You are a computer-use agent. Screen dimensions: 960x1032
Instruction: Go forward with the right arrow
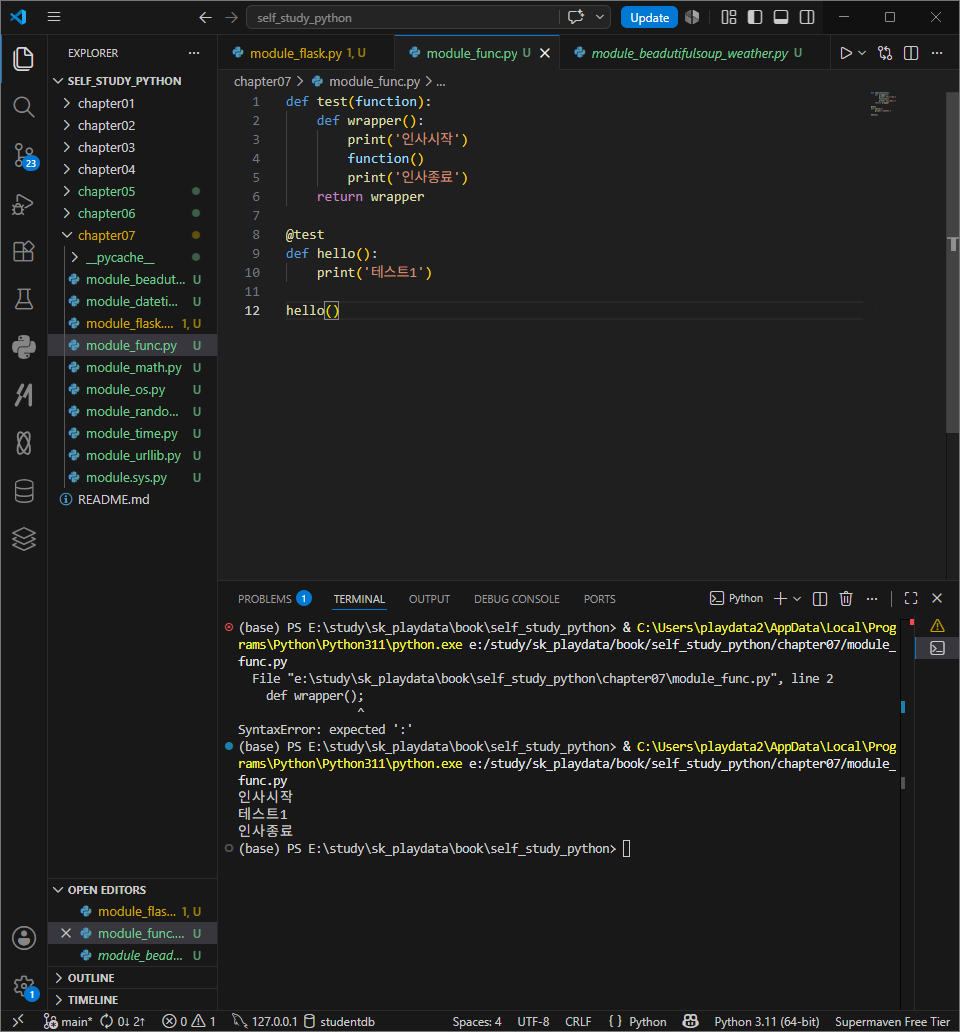click(231, 17)
